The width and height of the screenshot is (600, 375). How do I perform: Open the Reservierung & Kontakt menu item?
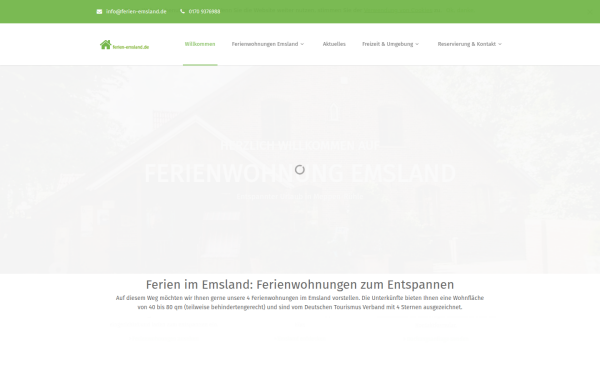[466, 44]
